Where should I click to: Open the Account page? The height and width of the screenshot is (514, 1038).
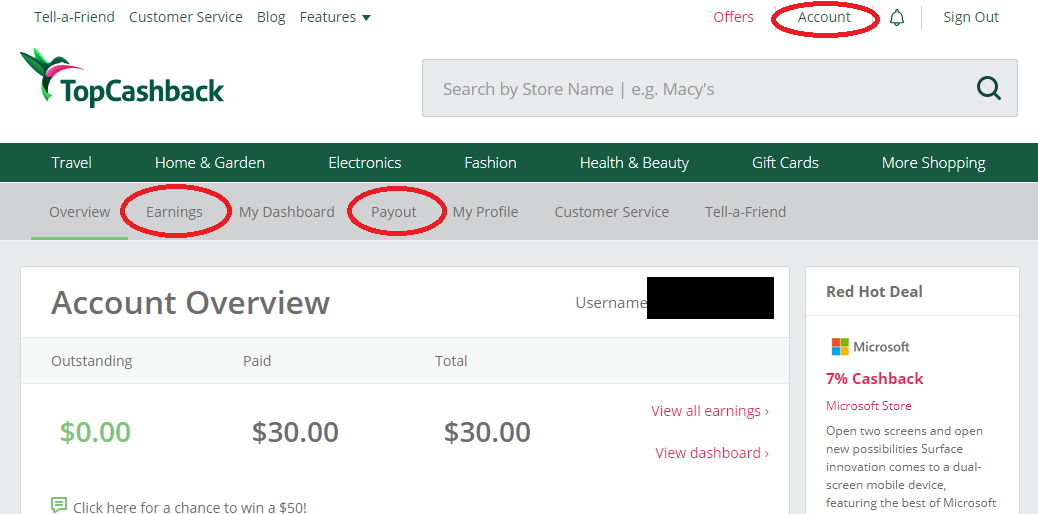[x=824, y=17]
